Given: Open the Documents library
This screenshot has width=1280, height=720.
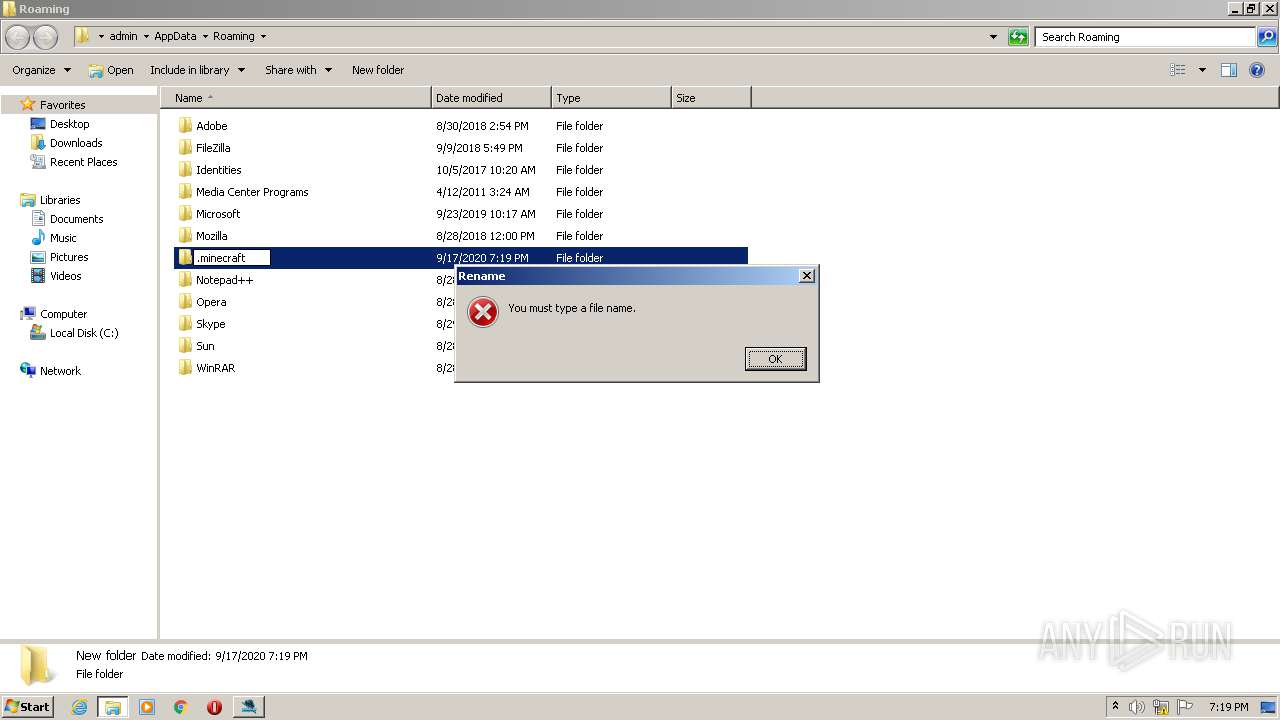Looking at the screenshot, I should pyautogui.click(x=76, y=219).
